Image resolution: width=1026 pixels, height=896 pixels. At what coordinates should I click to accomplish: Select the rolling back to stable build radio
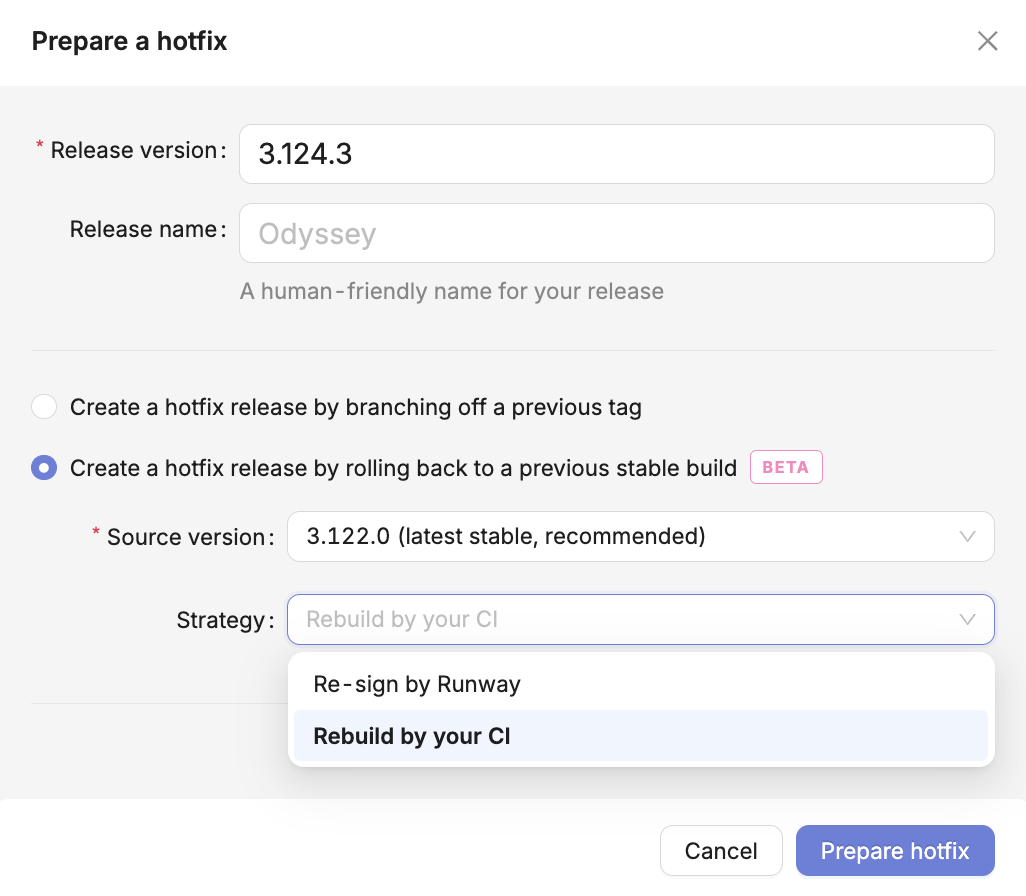click(44, 467)
